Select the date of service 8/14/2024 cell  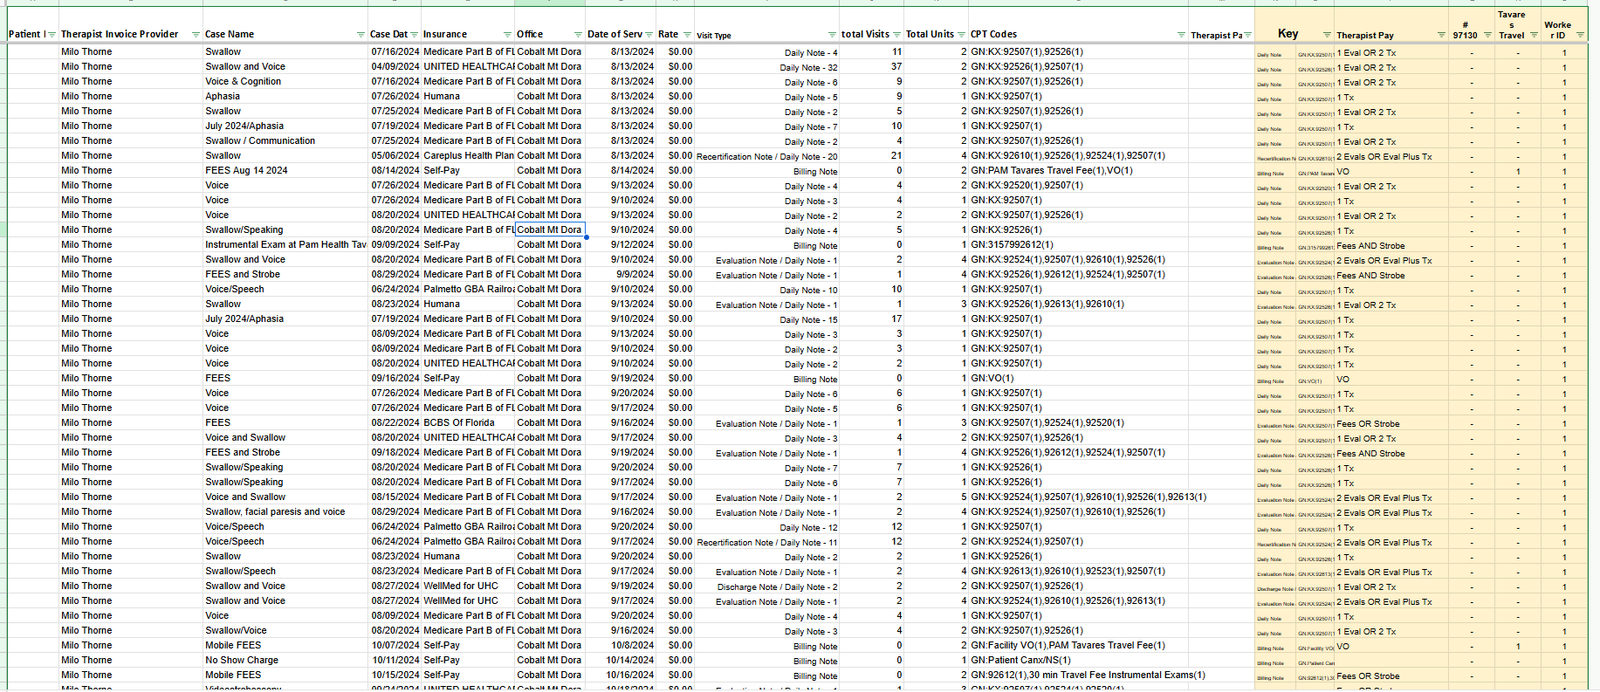point(621,171)
